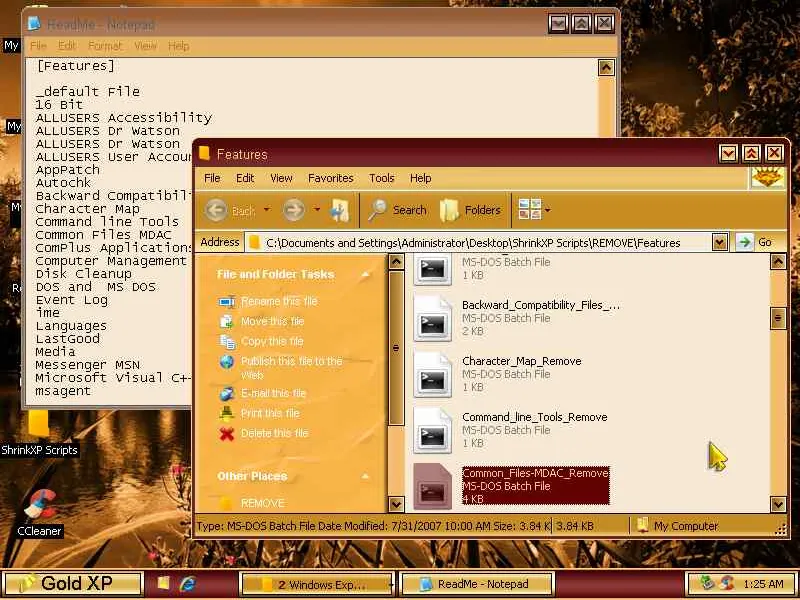Collapse File and Folder Tasks section
This screenshot has width=800, height=600.
[x=365, y=274]
